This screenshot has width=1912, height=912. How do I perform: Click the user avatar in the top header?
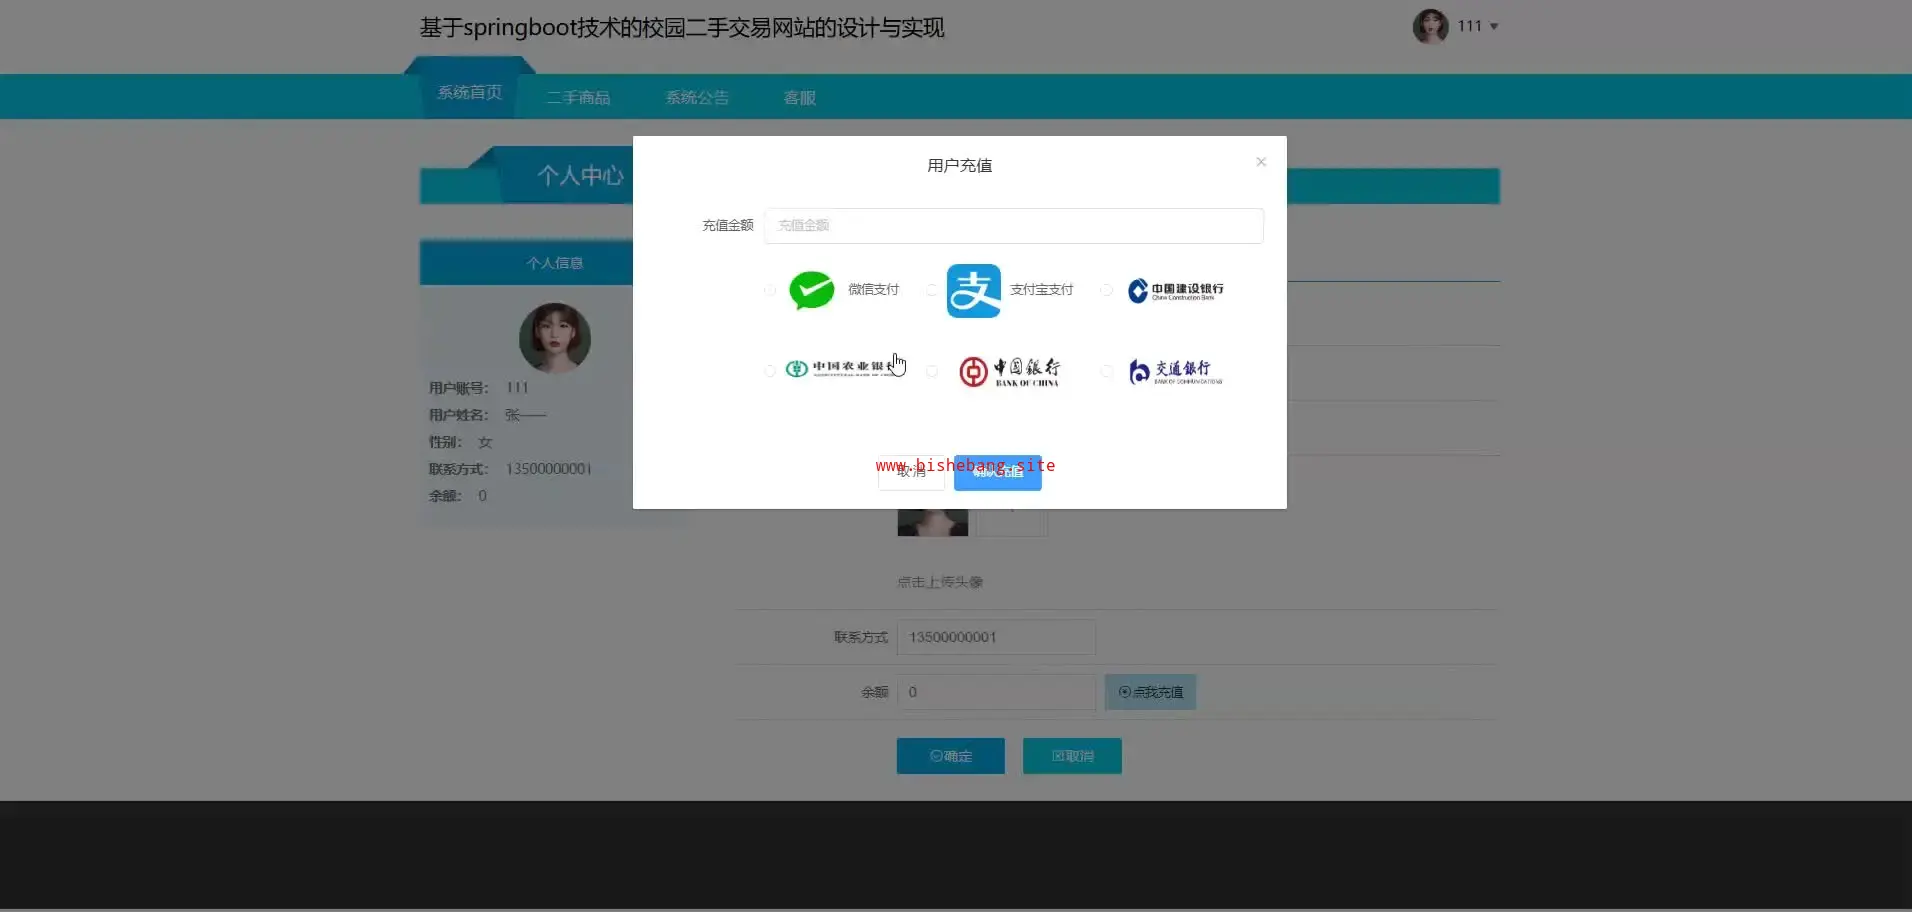click(1430, 26)
